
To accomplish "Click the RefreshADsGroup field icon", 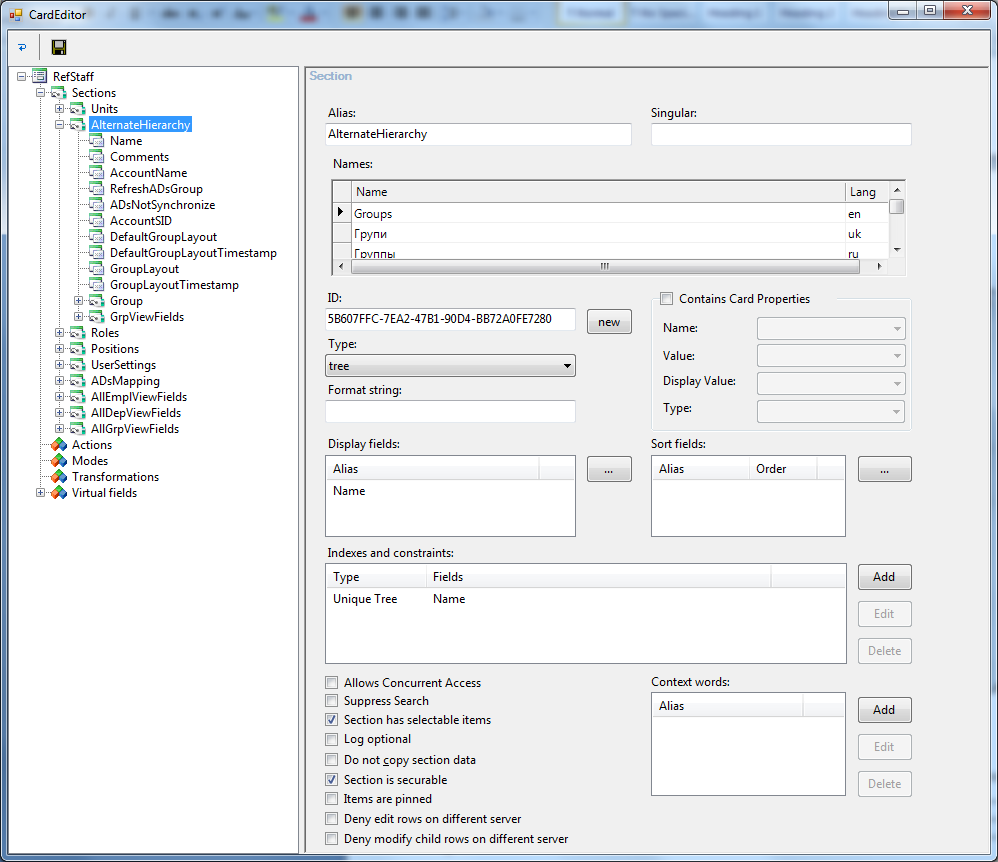I will 97,188.
